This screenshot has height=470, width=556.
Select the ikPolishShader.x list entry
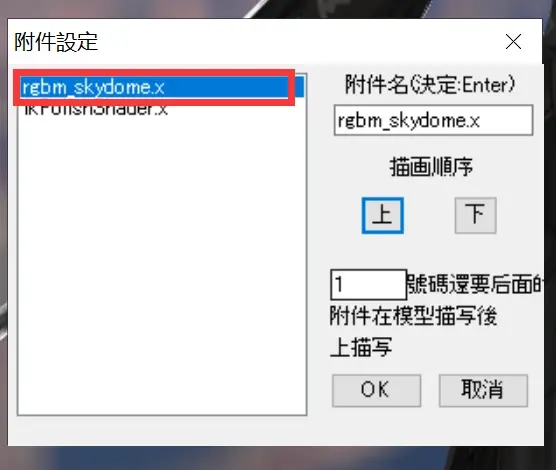click(x=96, y=110)
